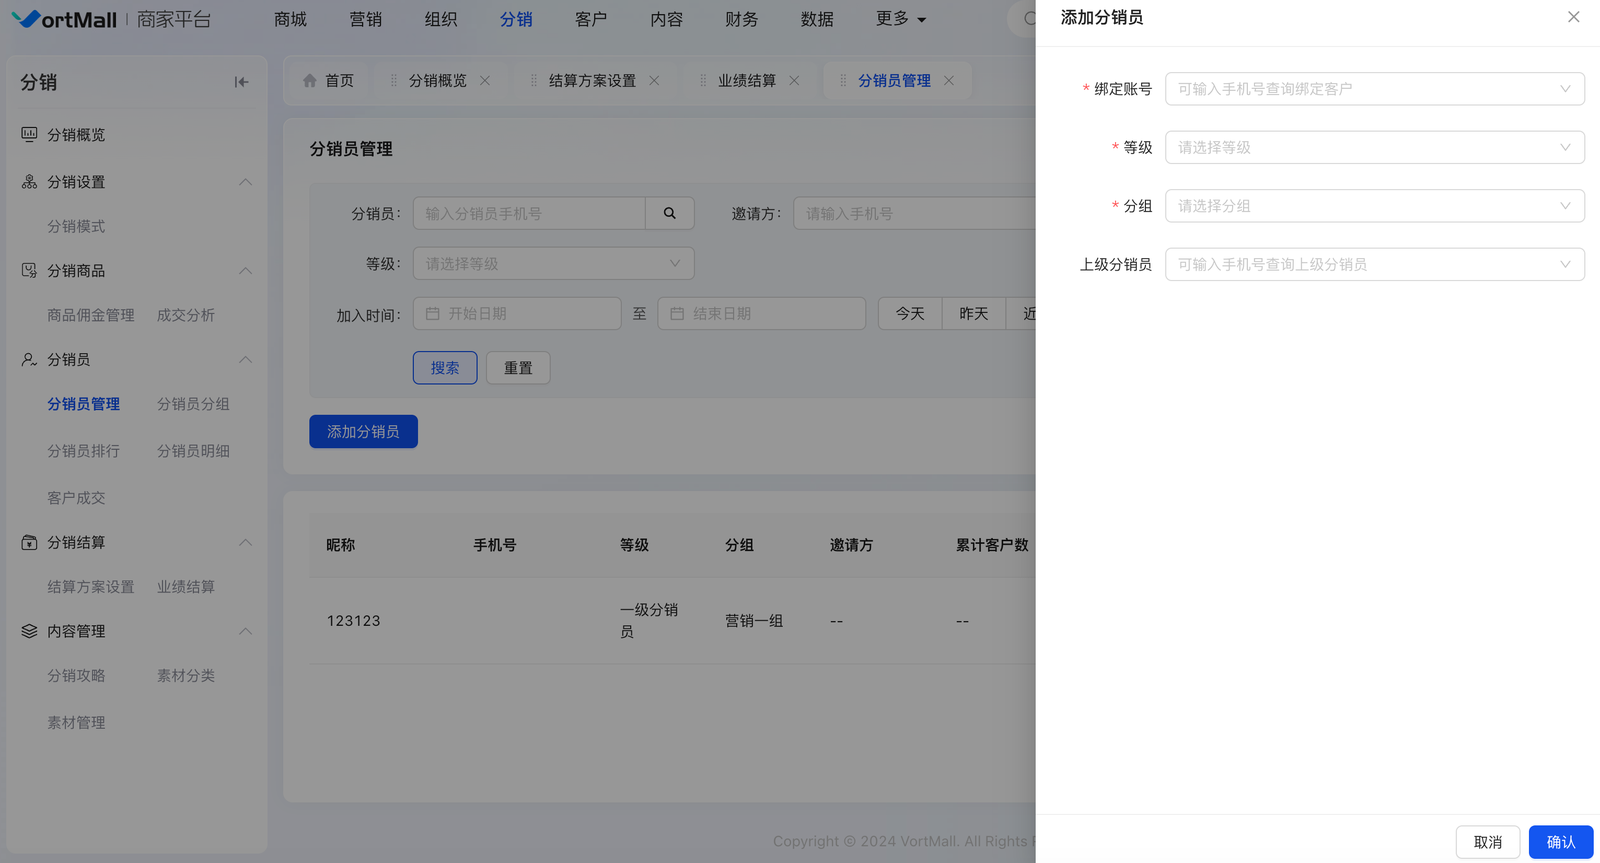Close the 添加分销员 drawer
The width and height of the screenshot is (1600, 863).
coord(1573,17)
